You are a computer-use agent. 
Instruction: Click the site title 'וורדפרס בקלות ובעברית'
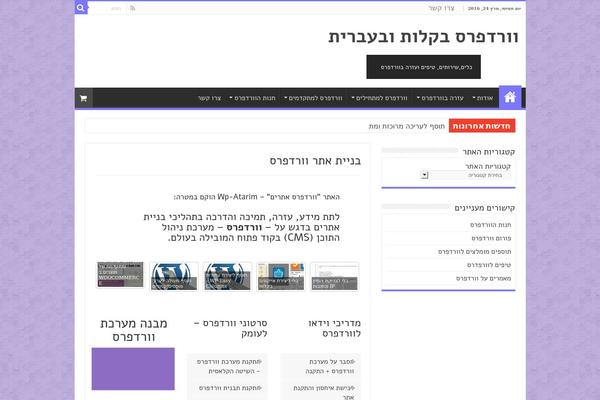(423, 37)
